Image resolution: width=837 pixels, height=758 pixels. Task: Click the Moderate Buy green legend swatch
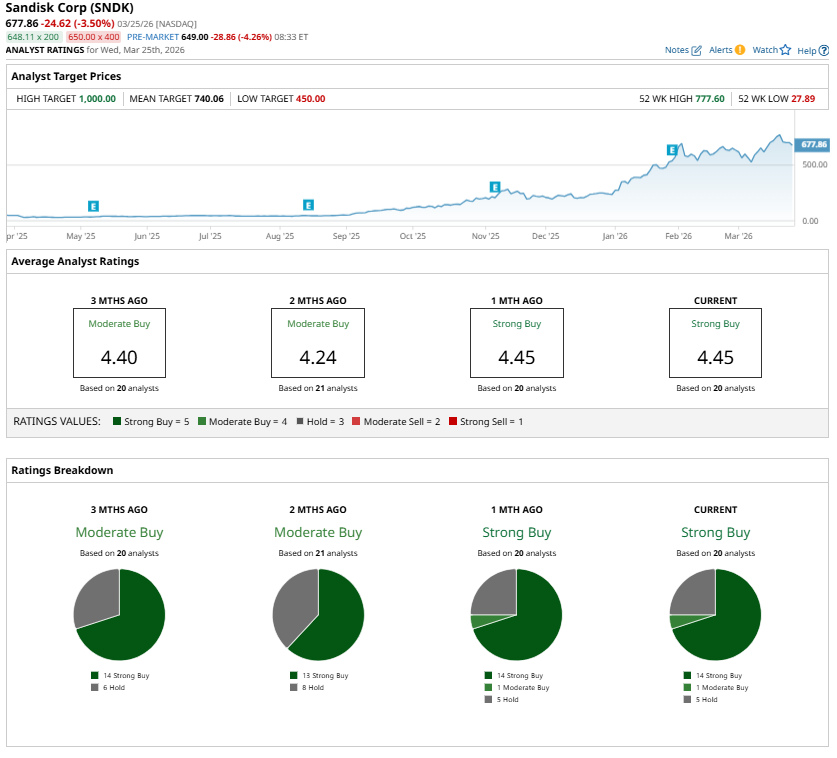point(202,421)
